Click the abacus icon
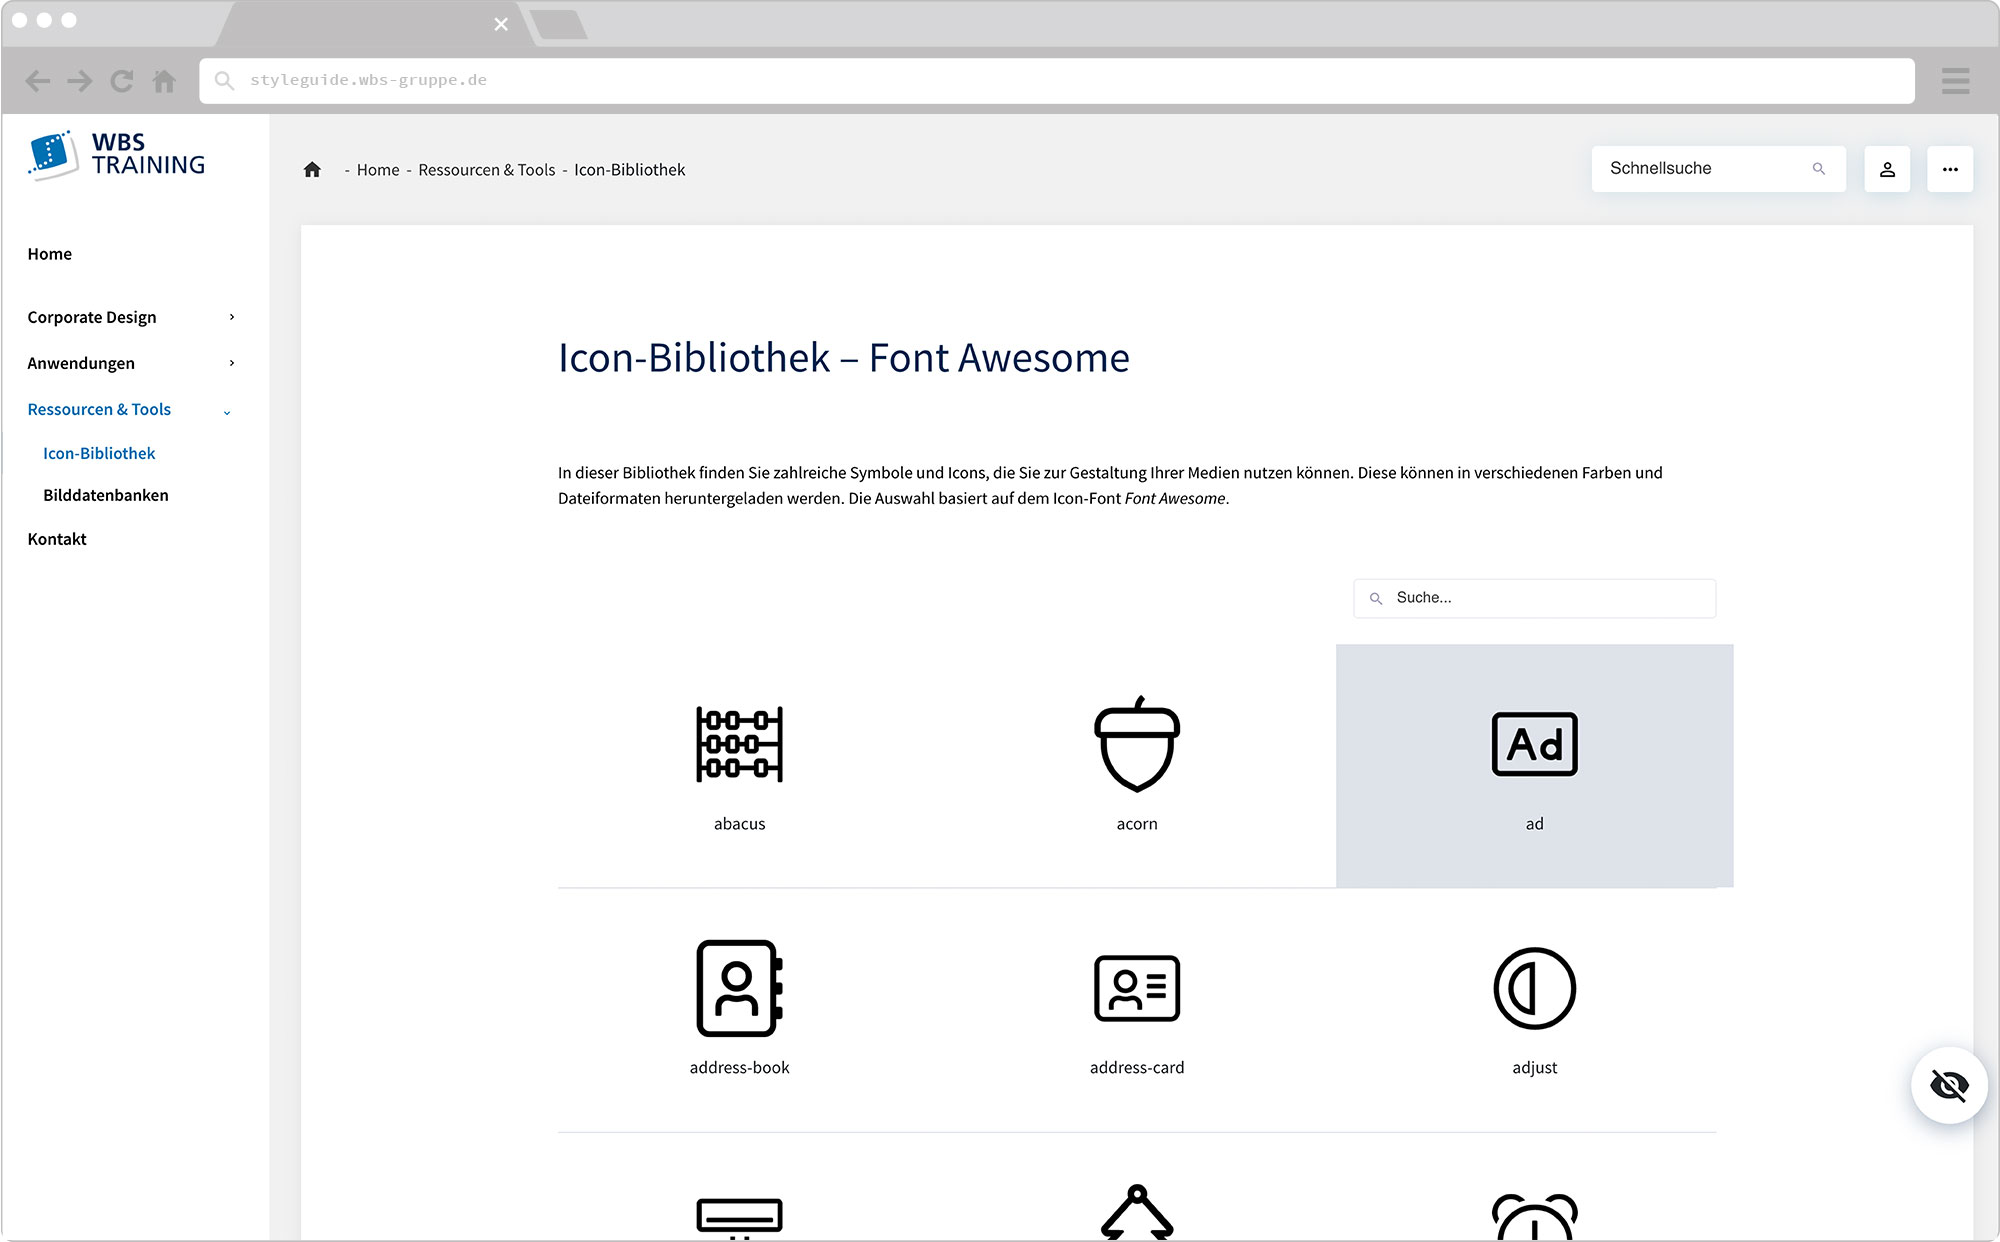 tap(739, 744)
